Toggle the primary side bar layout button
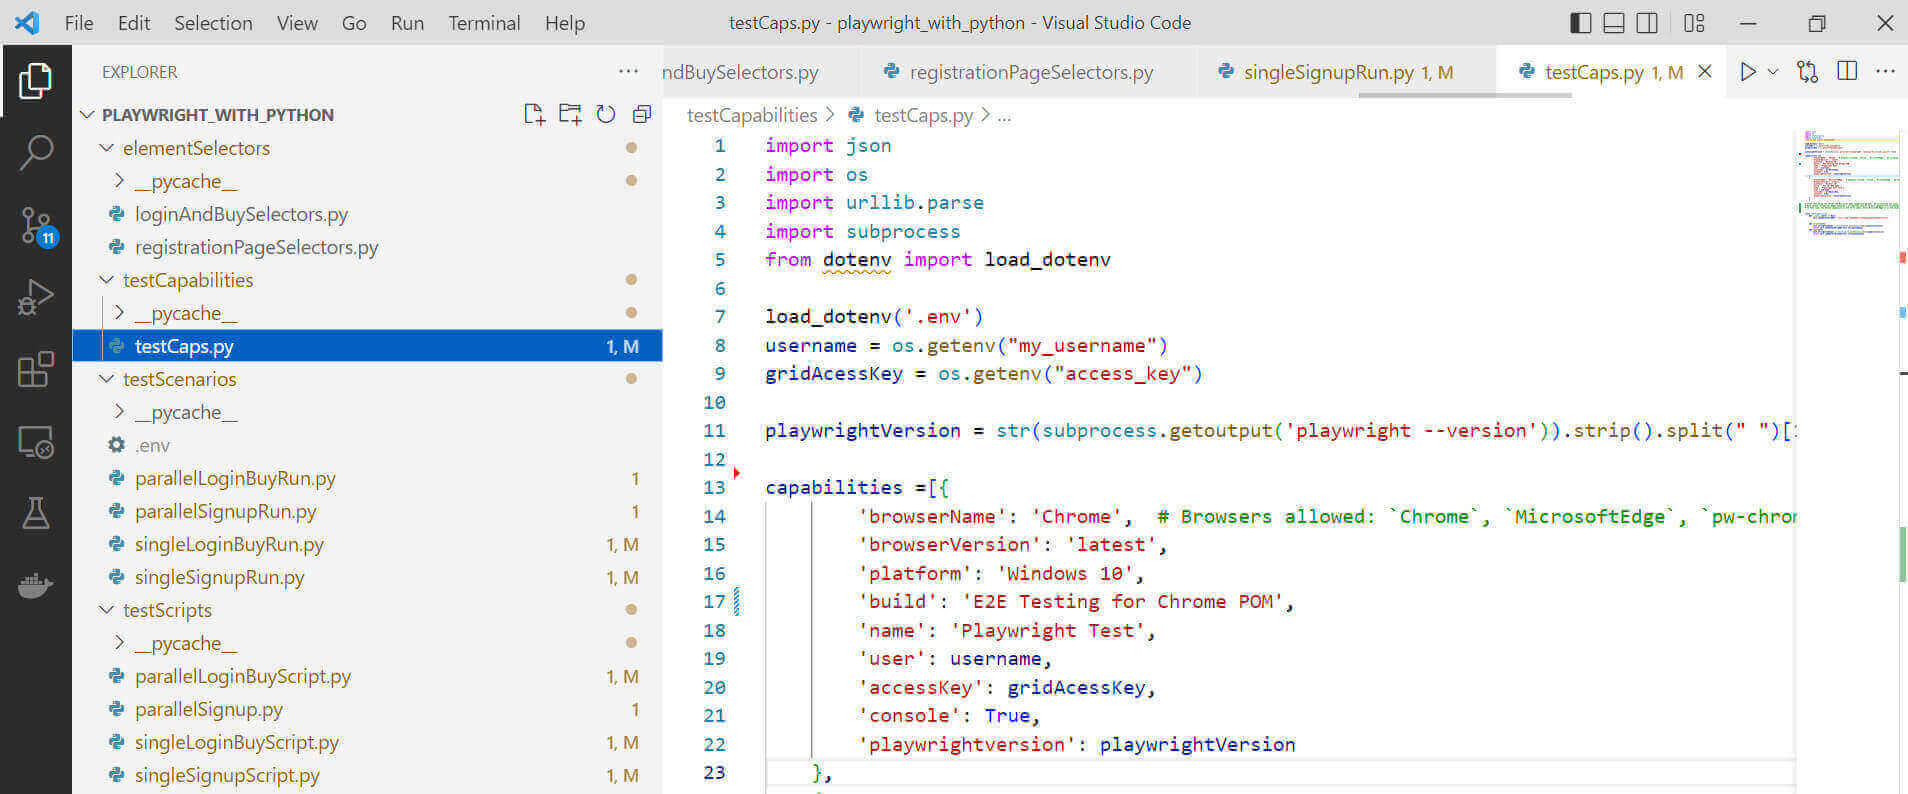 point(1581,23)
